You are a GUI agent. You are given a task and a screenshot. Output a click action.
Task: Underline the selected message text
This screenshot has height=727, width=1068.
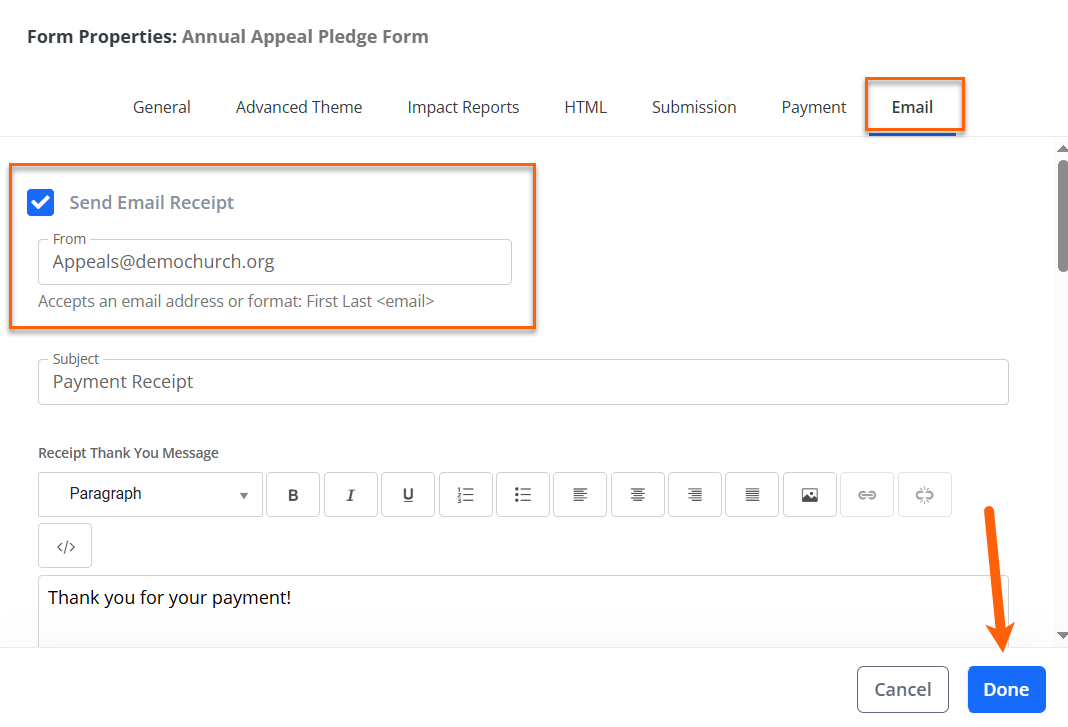coord(407,495)
